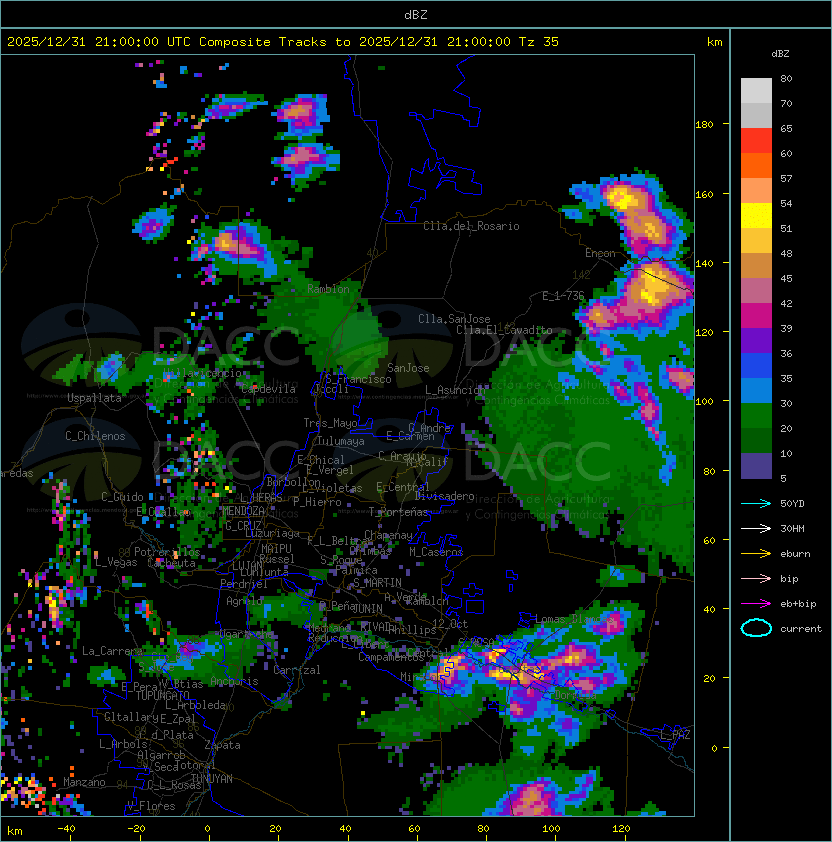Click the MENDOZA city label
Image resolution: width=832 pixels, height=842 pixels.
[243, 511]
